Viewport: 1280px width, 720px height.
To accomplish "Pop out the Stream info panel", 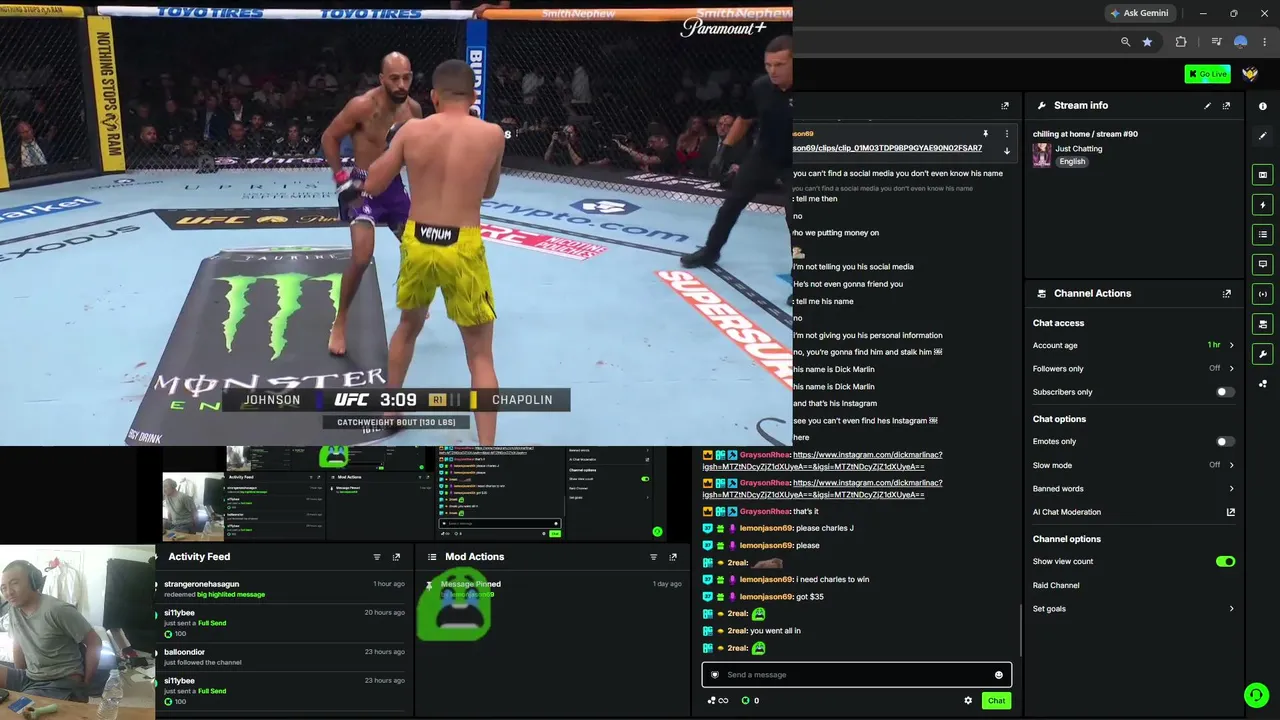I will coord(1226,106).
